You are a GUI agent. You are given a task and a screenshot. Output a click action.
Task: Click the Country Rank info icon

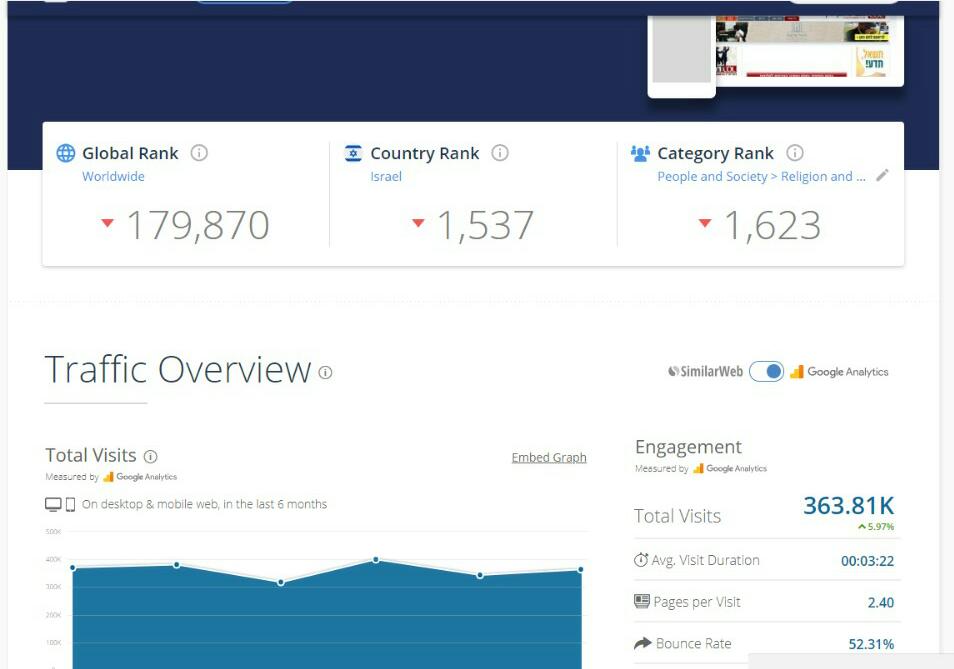pyautogui.click(x=500, y=153)
